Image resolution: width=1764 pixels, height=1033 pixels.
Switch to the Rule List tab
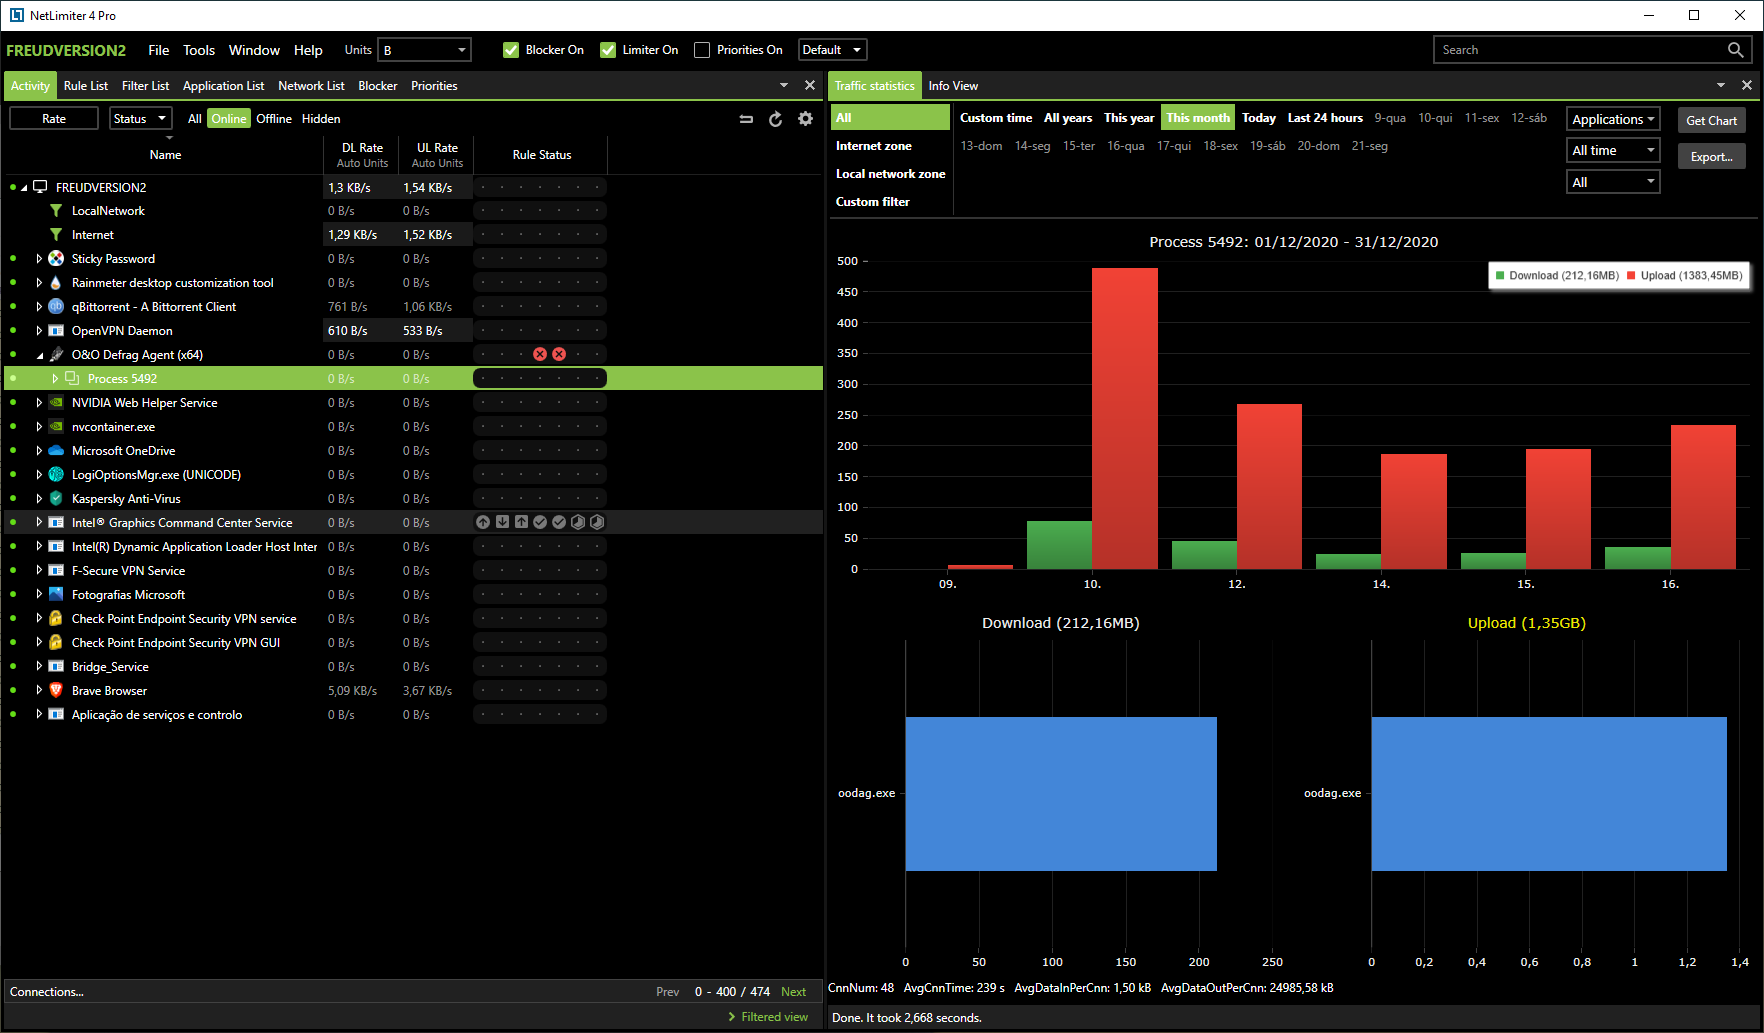[86, 86]
